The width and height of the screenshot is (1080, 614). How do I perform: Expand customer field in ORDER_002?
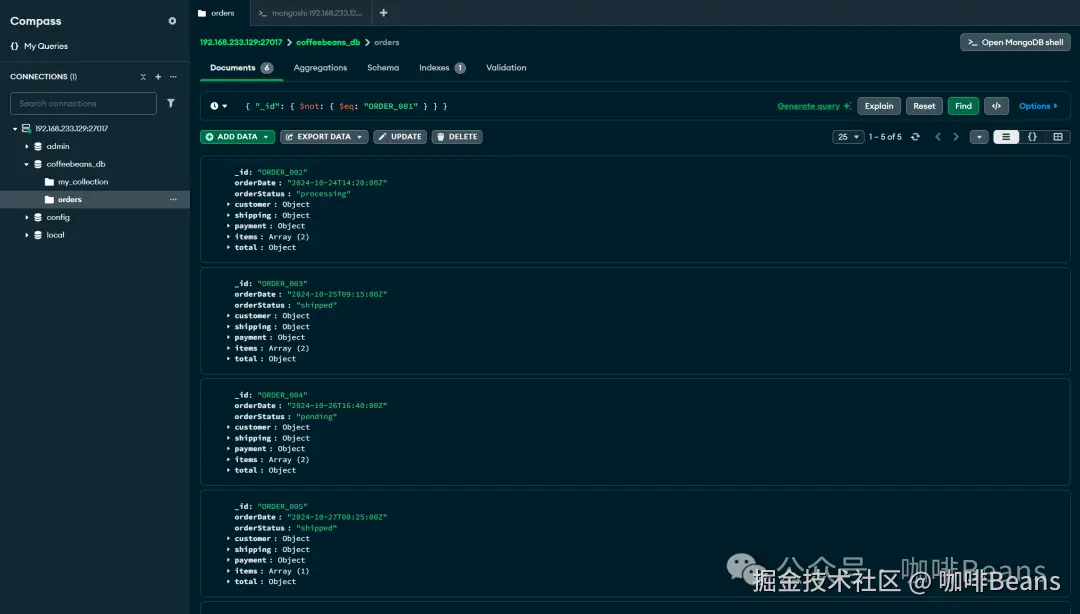click(229, 205)
